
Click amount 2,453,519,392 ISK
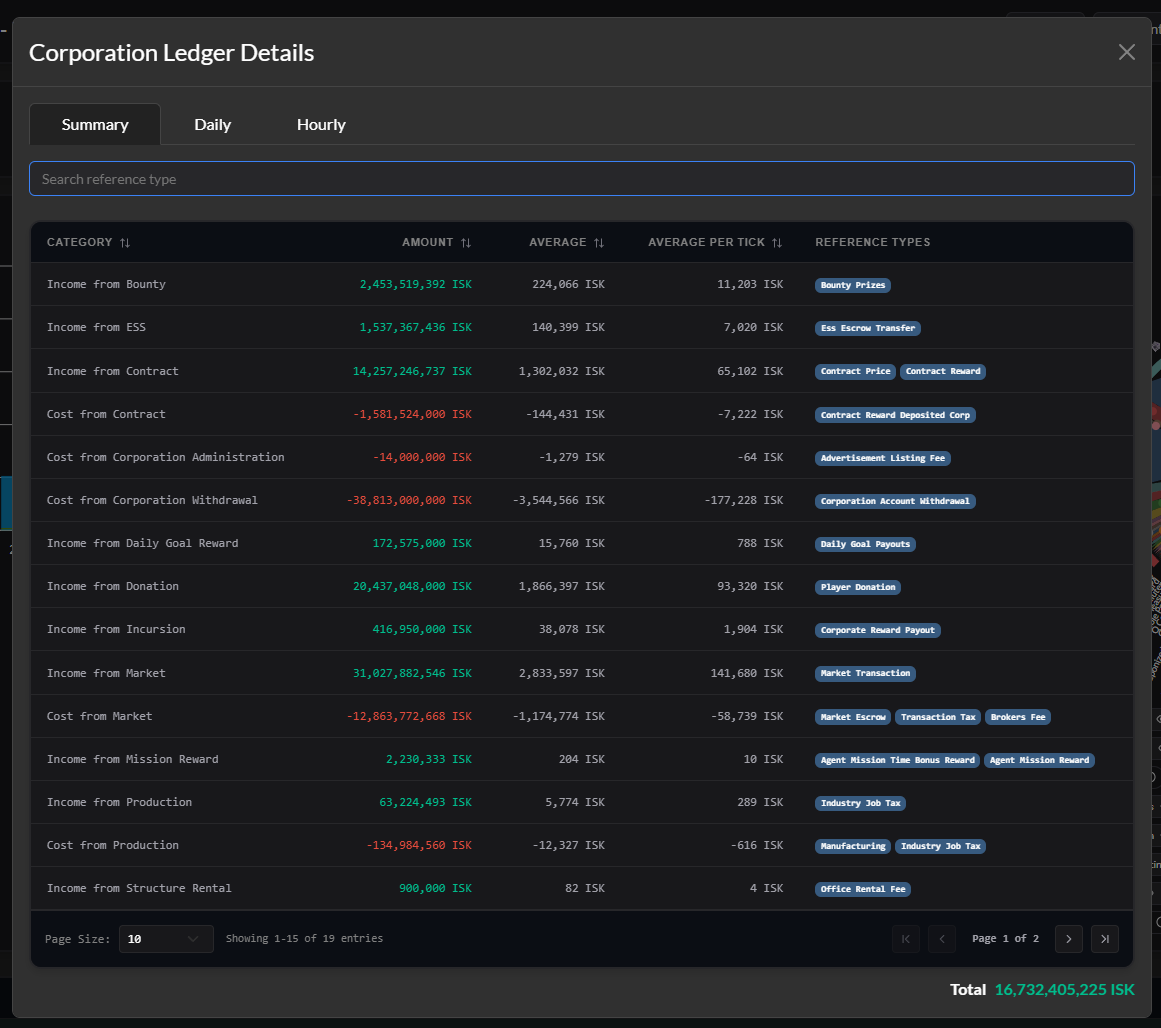pos(415,284)
